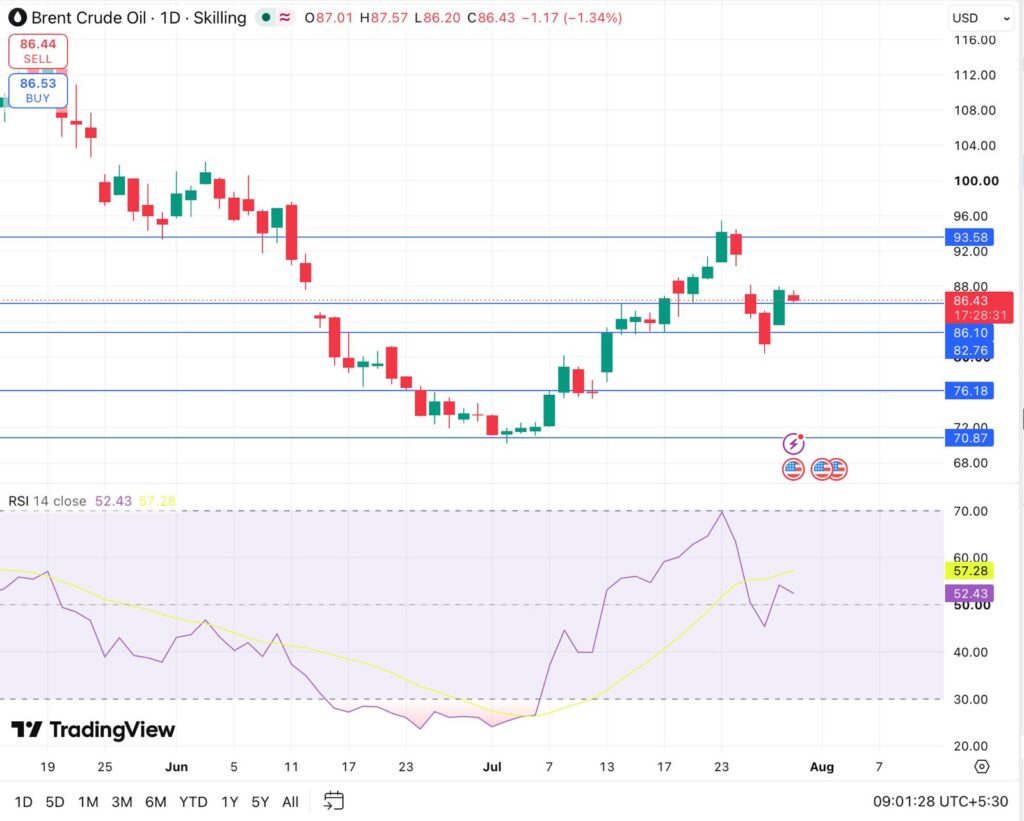The width and height of the screenshot is (1024, 821).
Task: Click the Jul date axis label
Action: 492,767
